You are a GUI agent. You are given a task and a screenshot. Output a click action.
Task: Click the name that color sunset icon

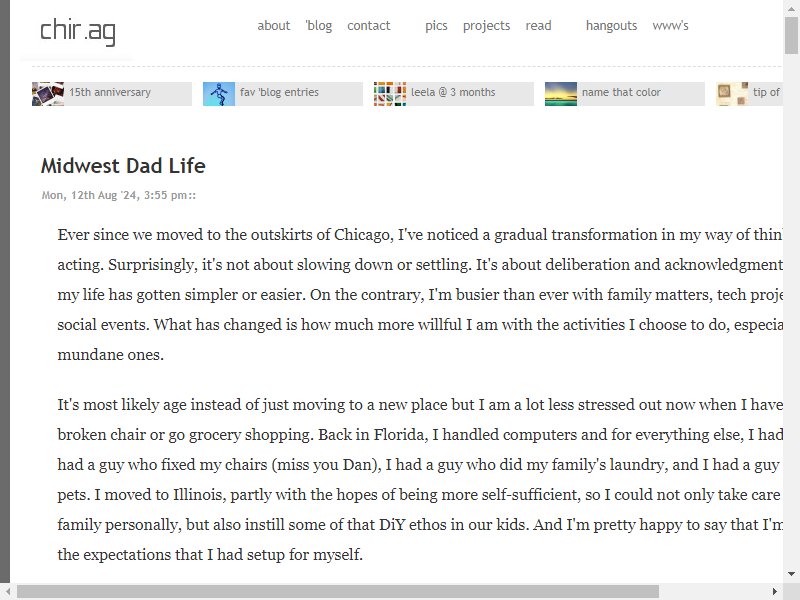561,94
